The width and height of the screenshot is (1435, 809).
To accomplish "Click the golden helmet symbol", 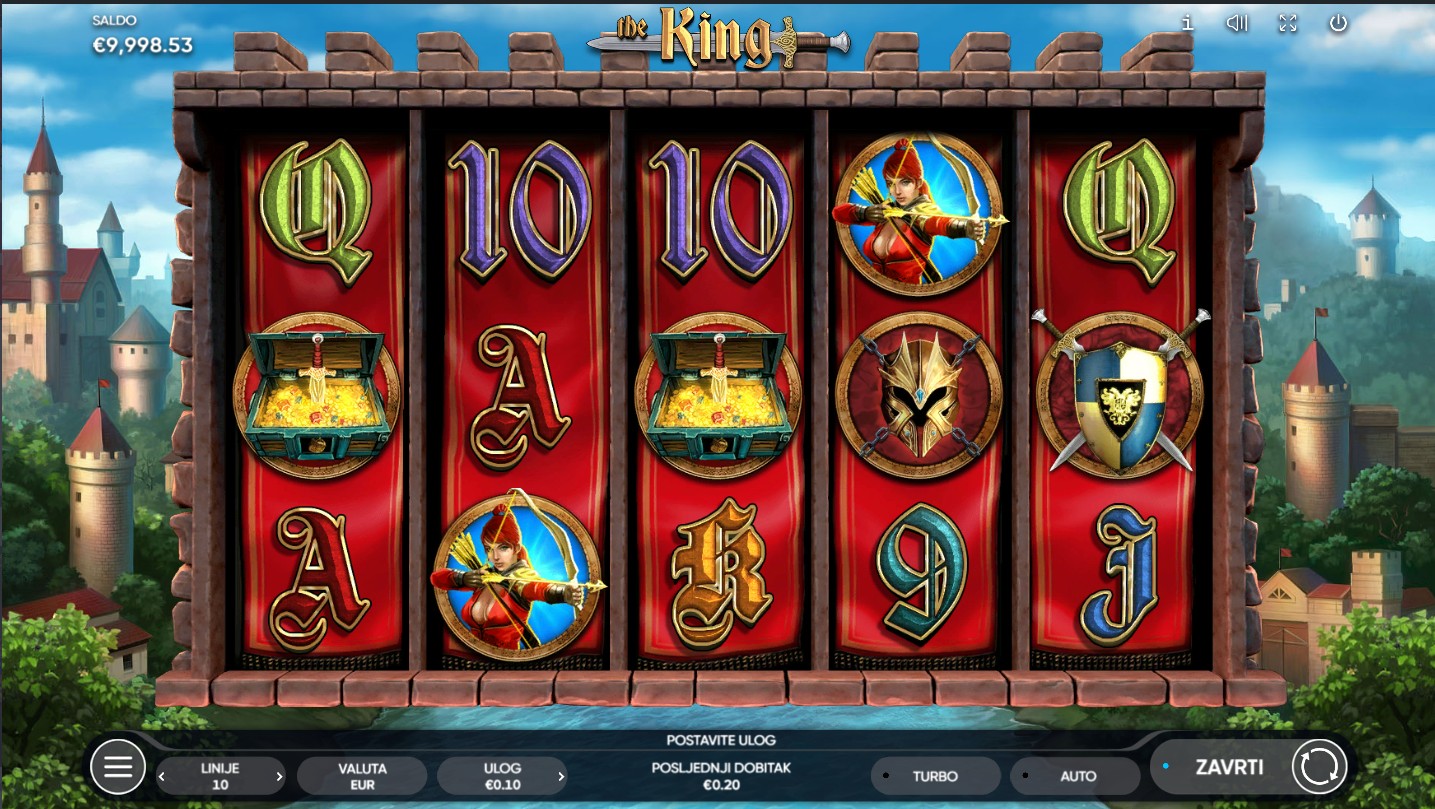I will 918,396.
